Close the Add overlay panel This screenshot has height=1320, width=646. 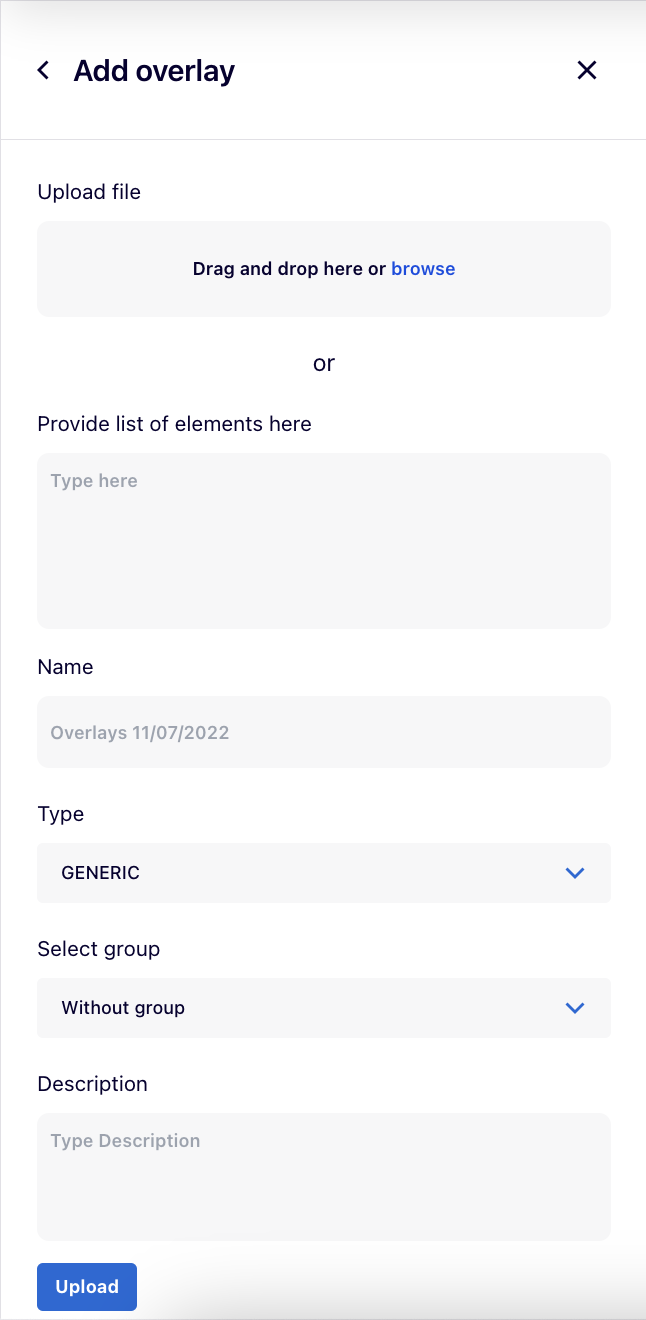tap(587, 70)
